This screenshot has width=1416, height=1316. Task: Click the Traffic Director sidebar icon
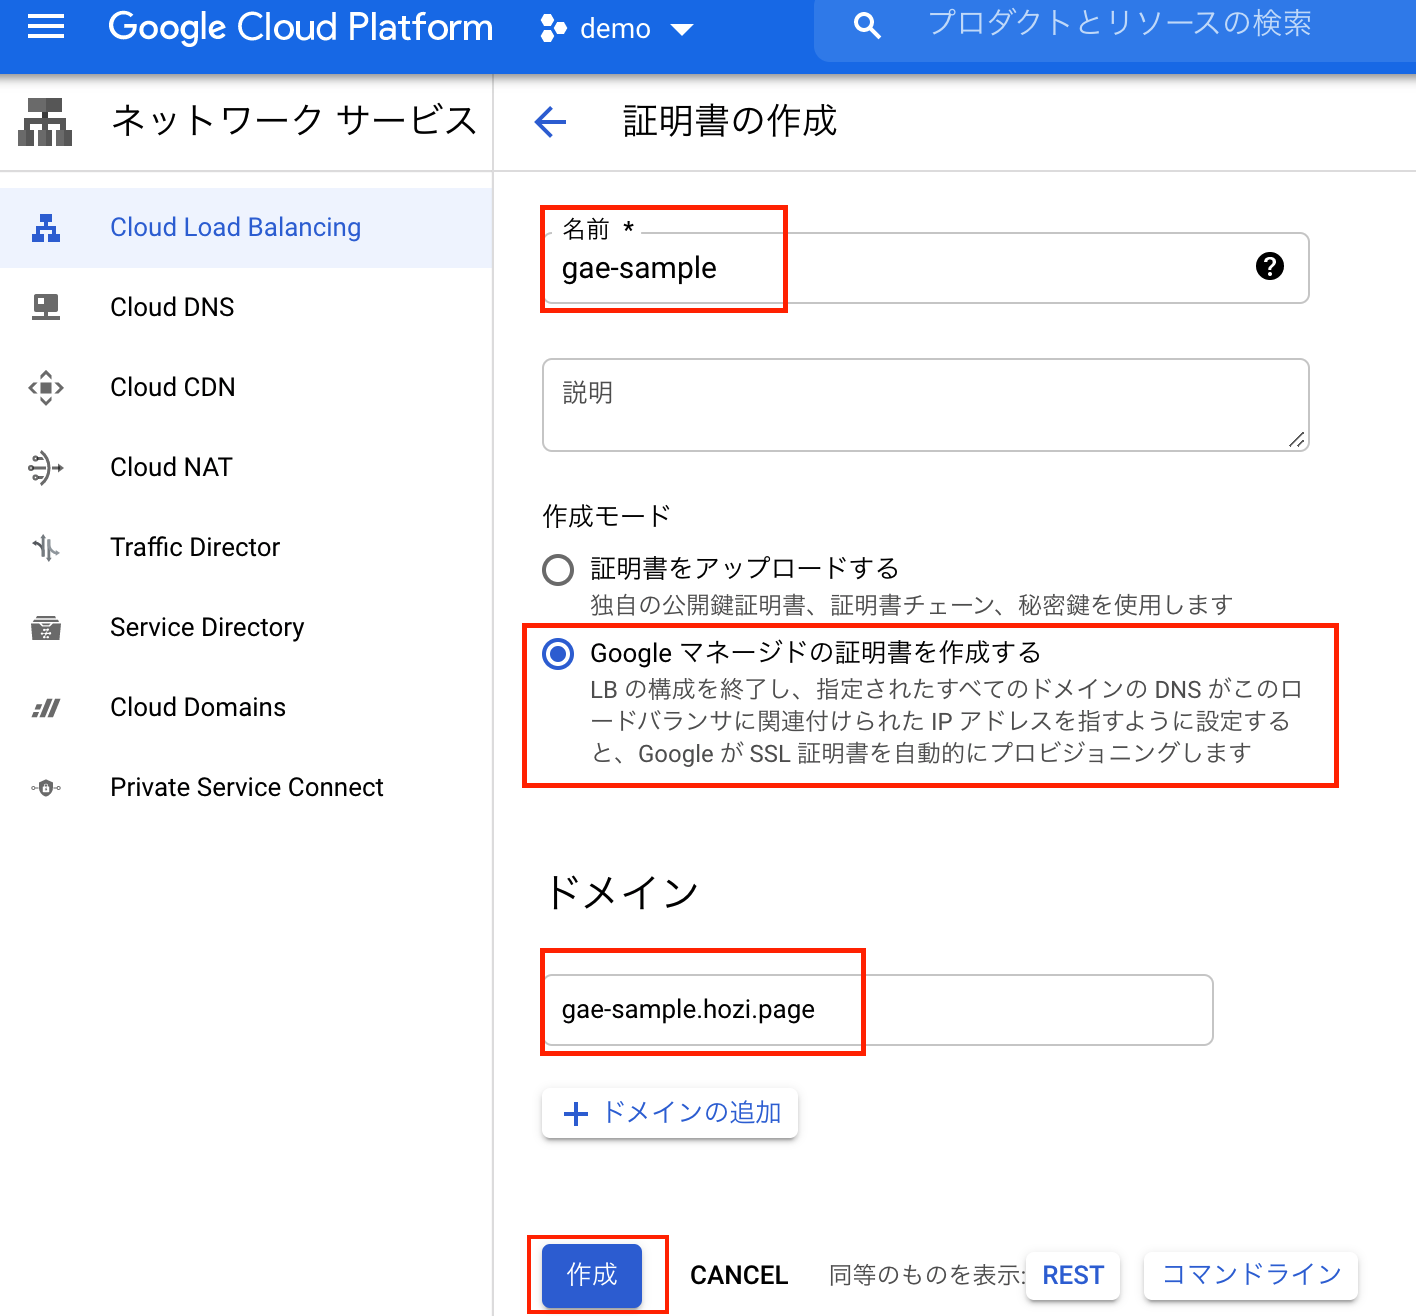click(x=46, y=547)
